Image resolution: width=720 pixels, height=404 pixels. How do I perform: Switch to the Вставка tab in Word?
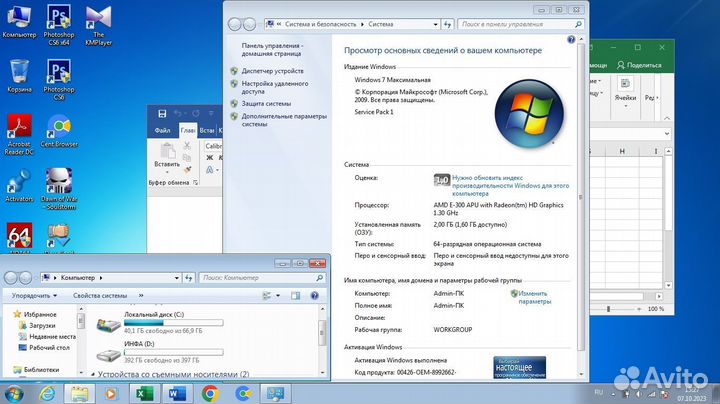tap(207, 130)
